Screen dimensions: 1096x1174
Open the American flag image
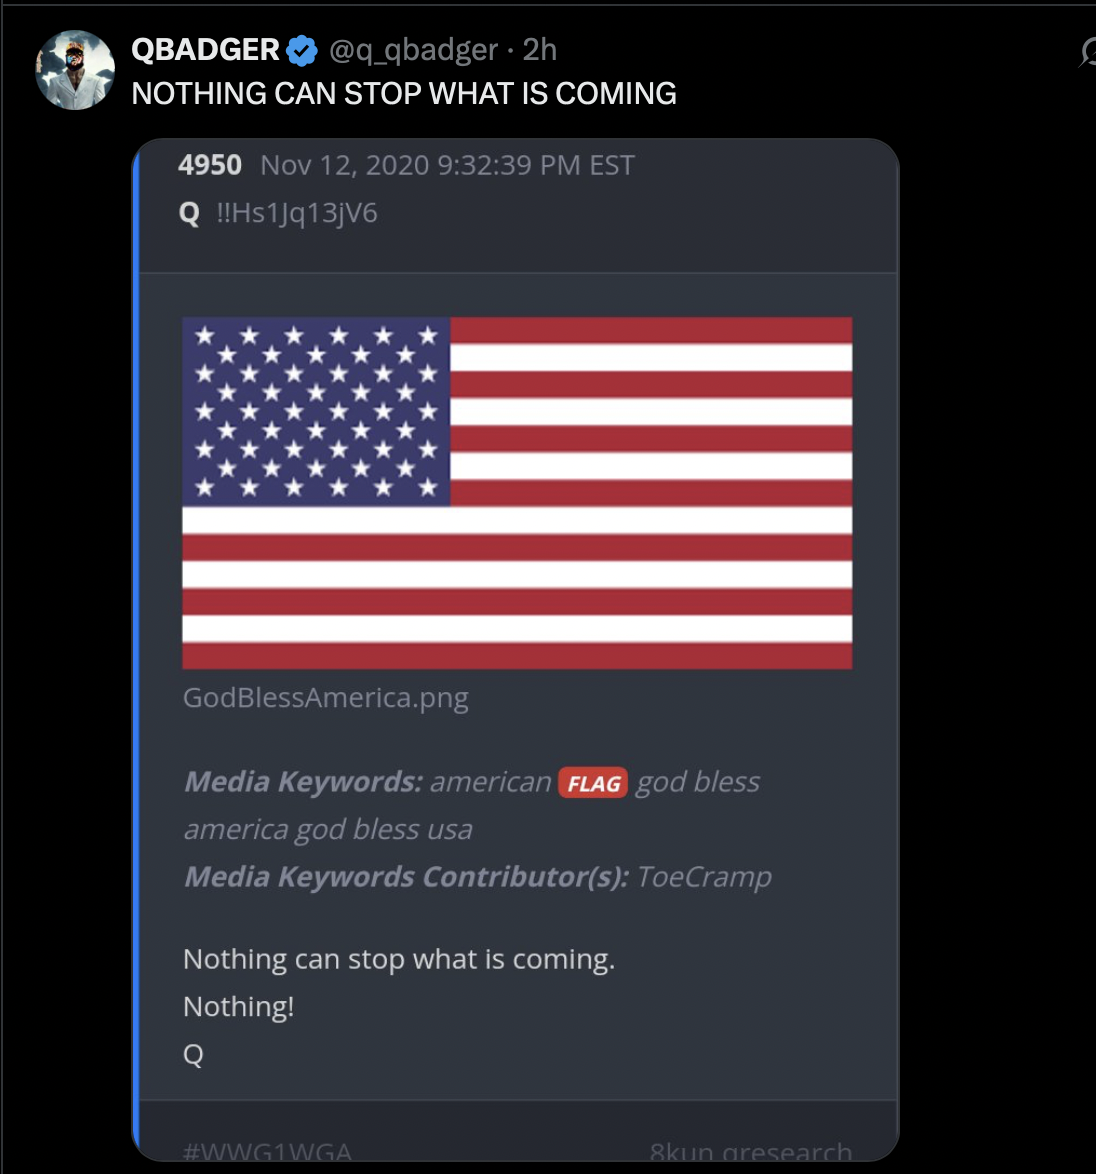(x=517, y=493)
